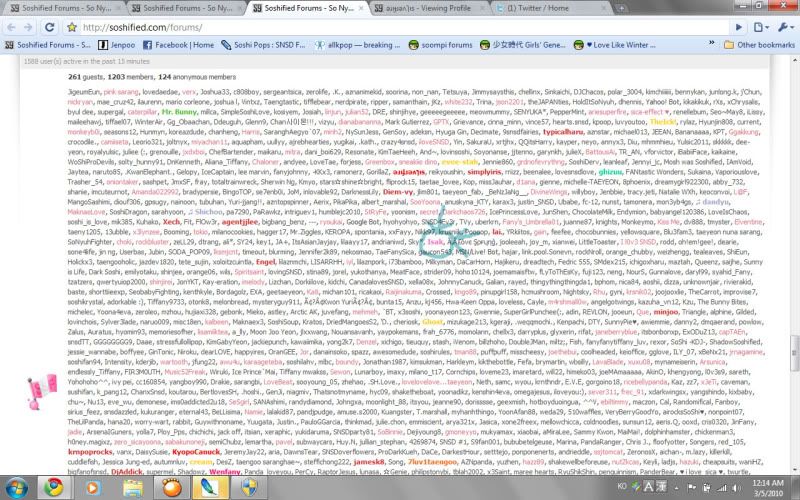Image resolution: width=800 pixels, height=500 pixels.
Task: Open the Windows Start menu
Action: (17, 488)
